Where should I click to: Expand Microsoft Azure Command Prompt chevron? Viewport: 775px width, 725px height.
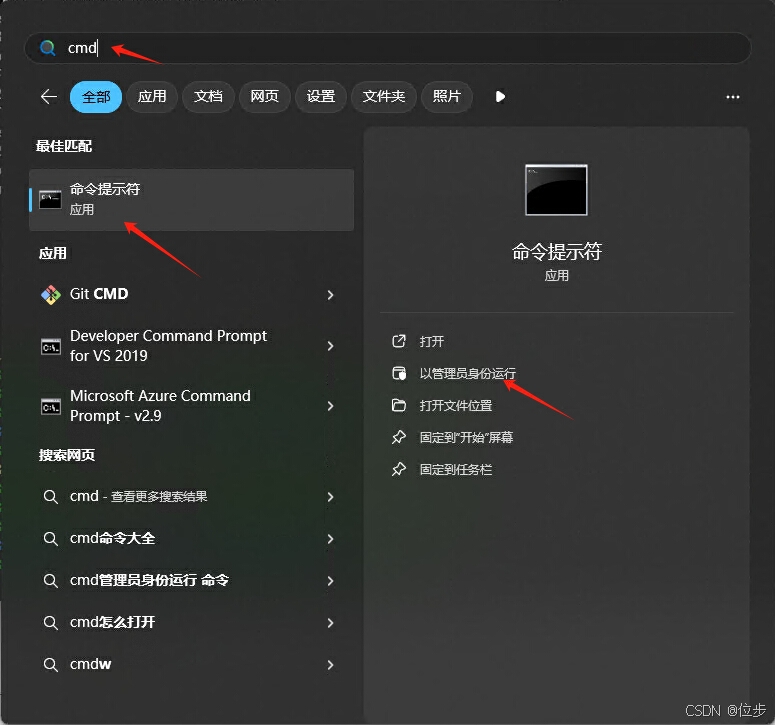pos(330,406)
